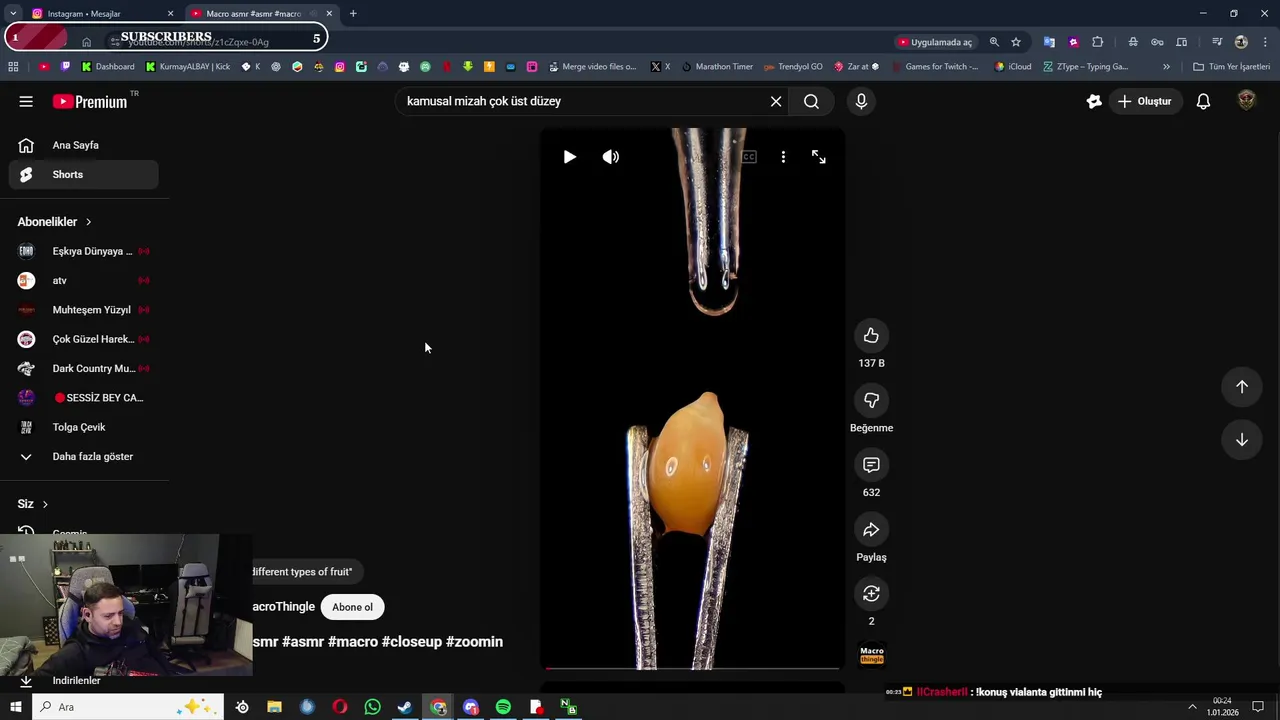Image resolution: width=1280 pixels, height=720 pixels.
Task: Open the Games for Twitch bookmark
Action: pyautogui.click(x=935, y=67)
